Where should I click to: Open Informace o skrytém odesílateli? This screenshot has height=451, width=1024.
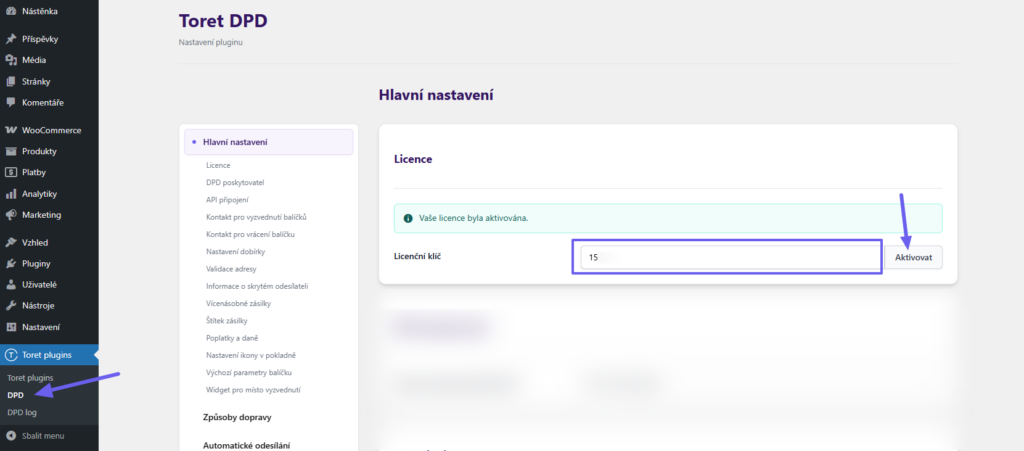tap(257, 286)
